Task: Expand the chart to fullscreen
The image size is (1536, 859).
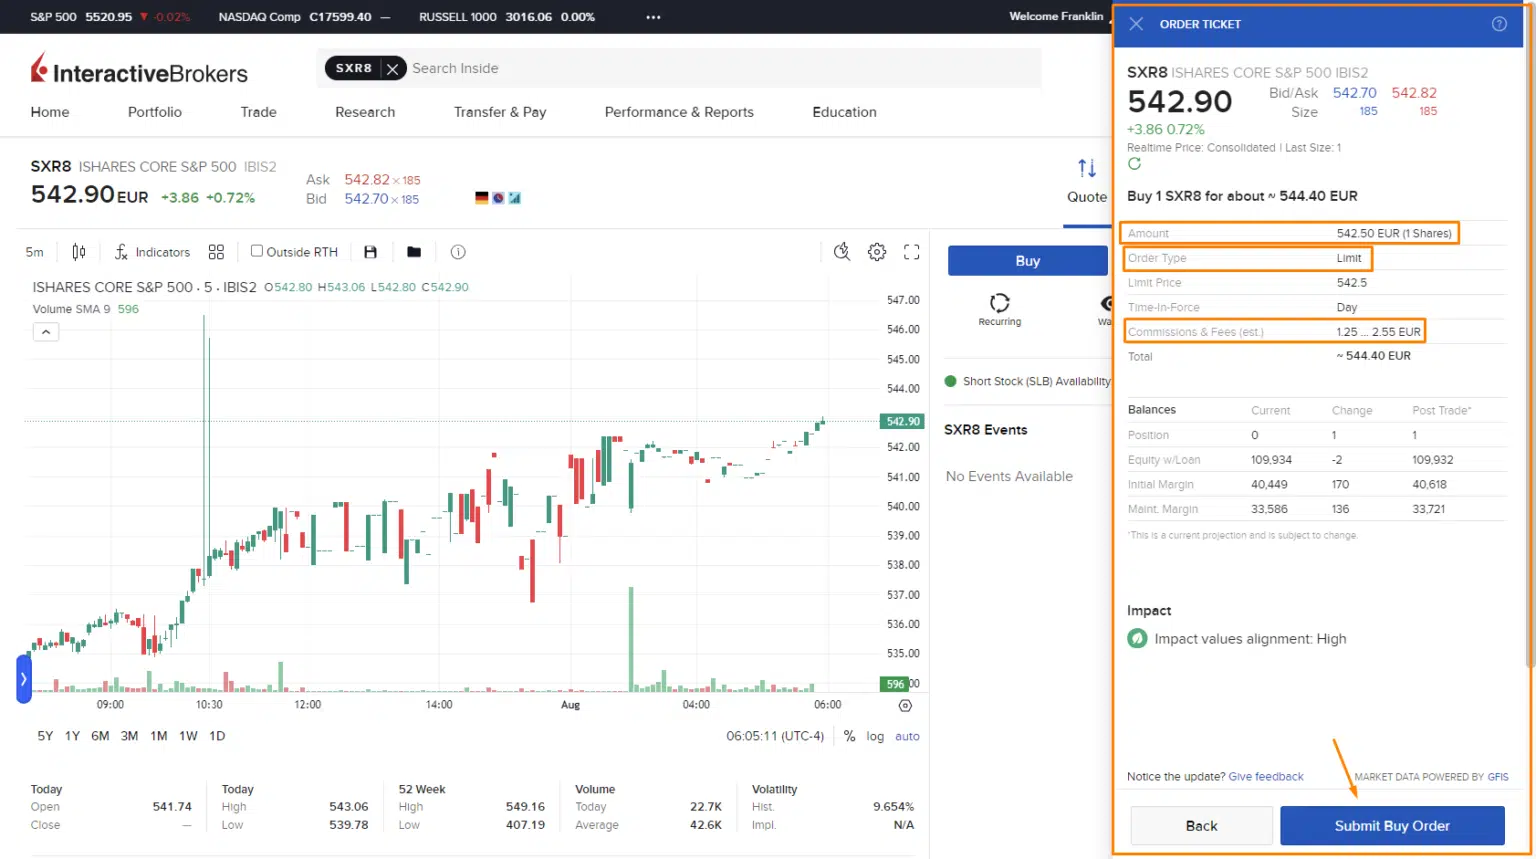Action: [x=911, y=251]
